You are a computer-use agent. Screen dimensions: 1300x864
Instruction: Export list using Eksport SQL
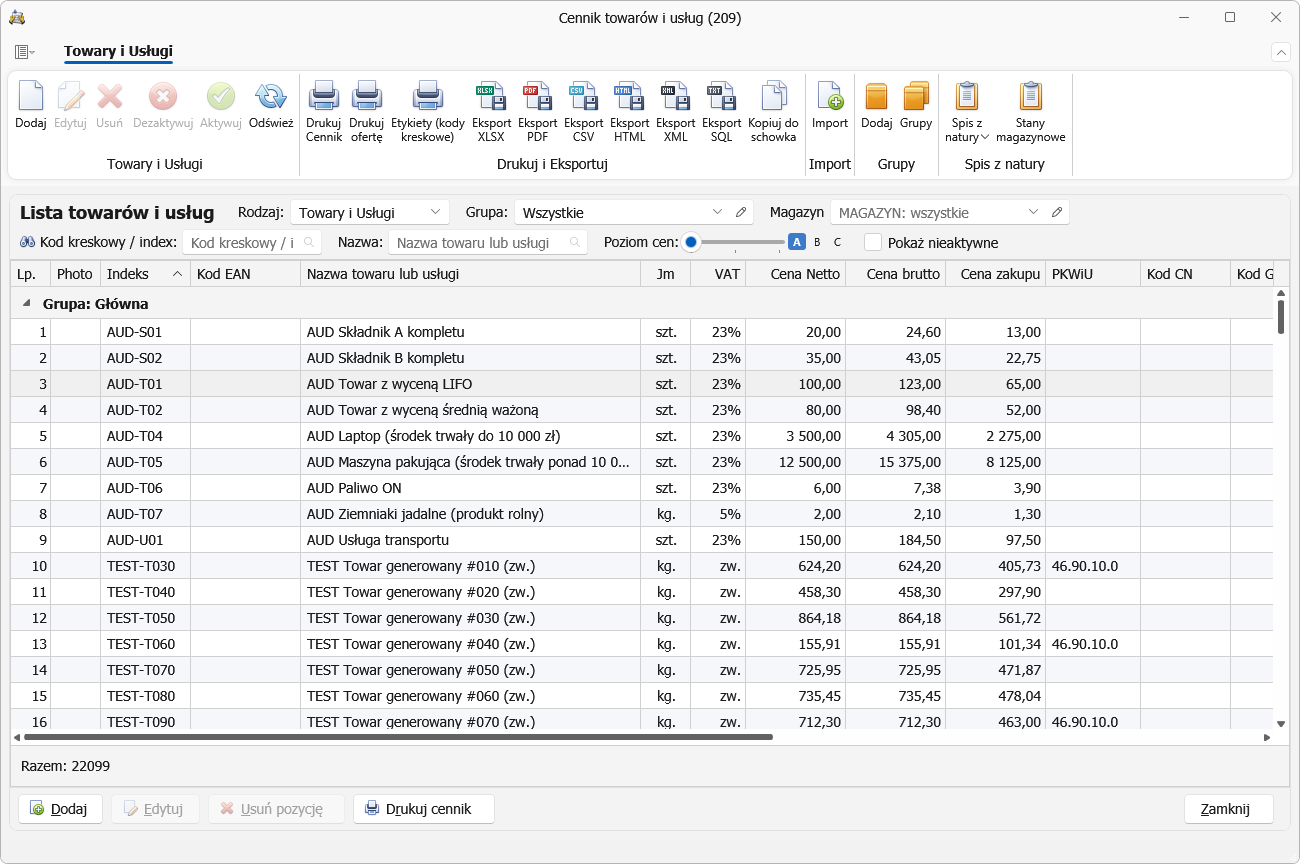722,97
